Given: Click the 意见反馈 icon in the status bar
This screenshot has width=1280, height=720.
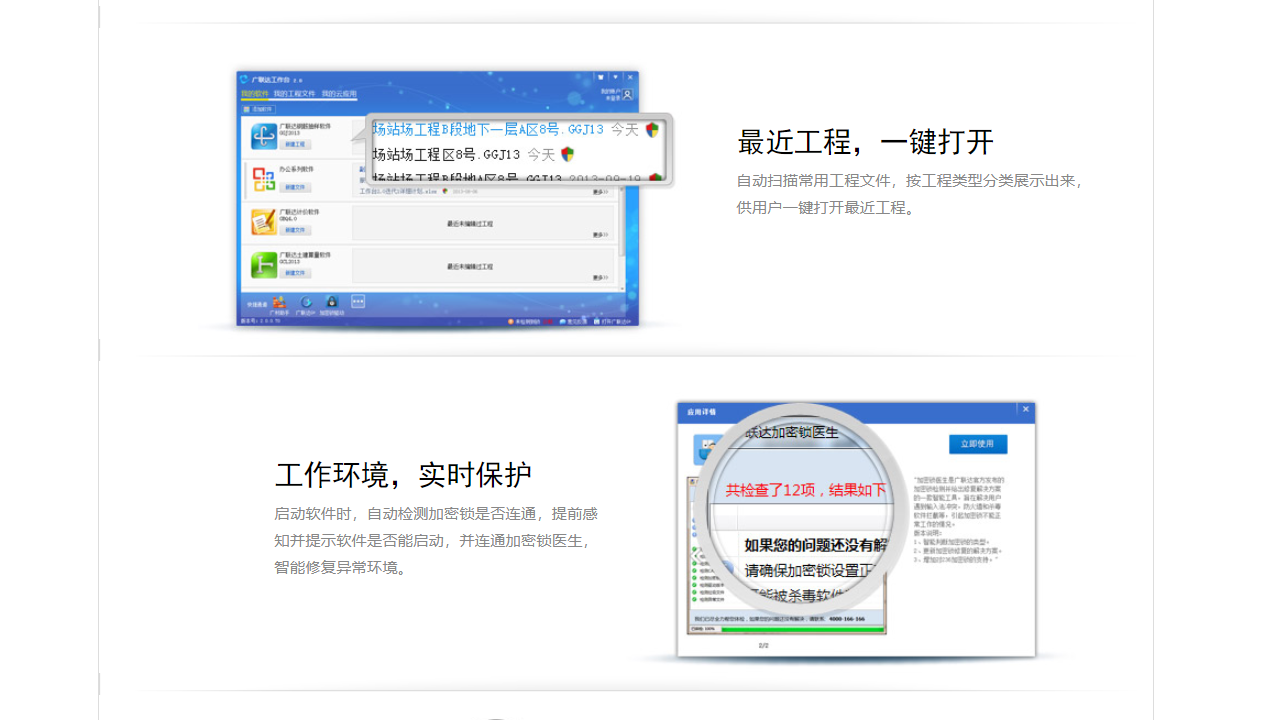Looking at the screenshot, I should (564, 321).
